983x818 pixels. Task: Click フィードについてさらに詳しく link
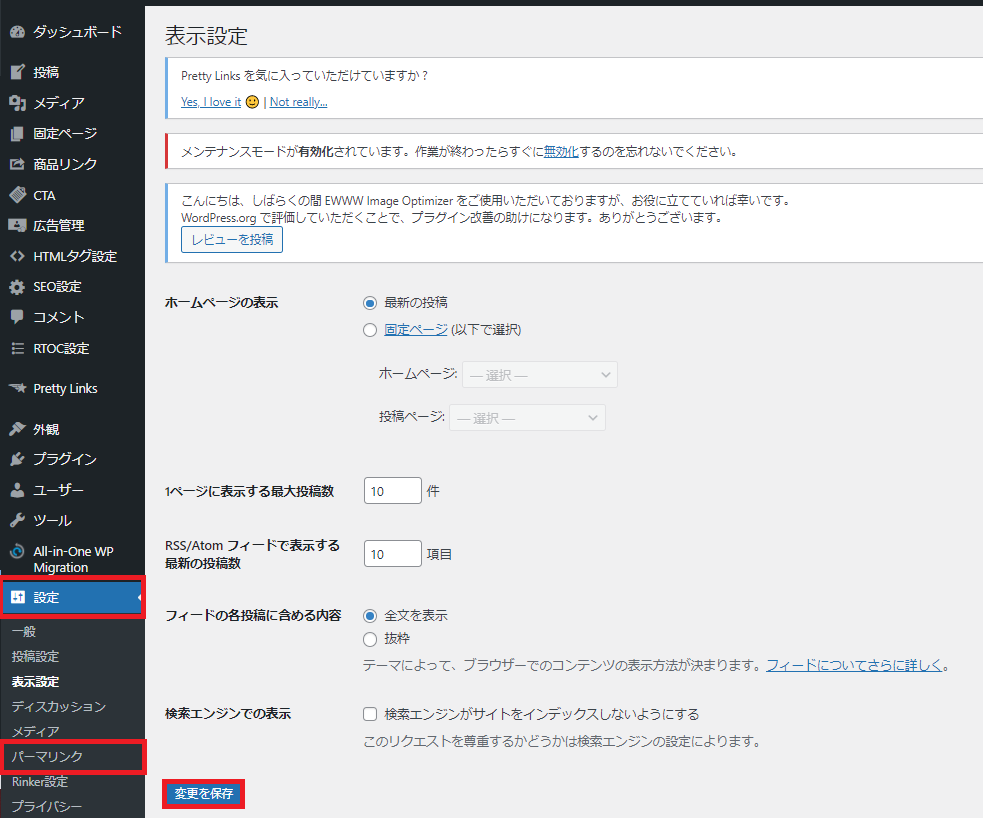[x=854, y=665]
